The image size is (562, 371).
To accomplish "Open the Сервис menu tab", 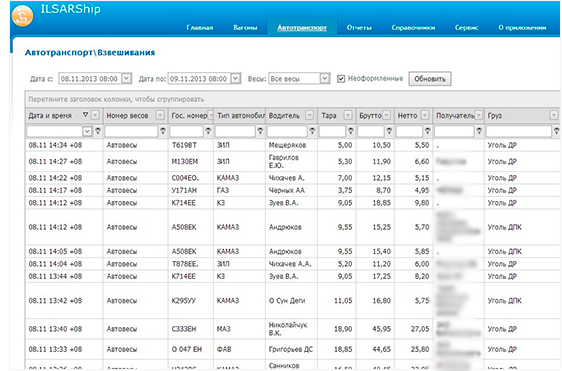I will [x=466, y=28].
